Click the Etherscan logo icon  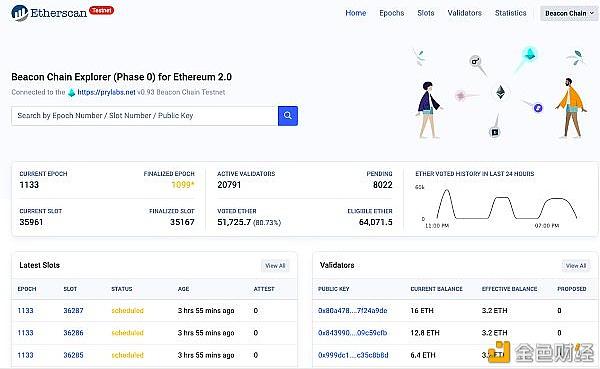pos(20,13)
